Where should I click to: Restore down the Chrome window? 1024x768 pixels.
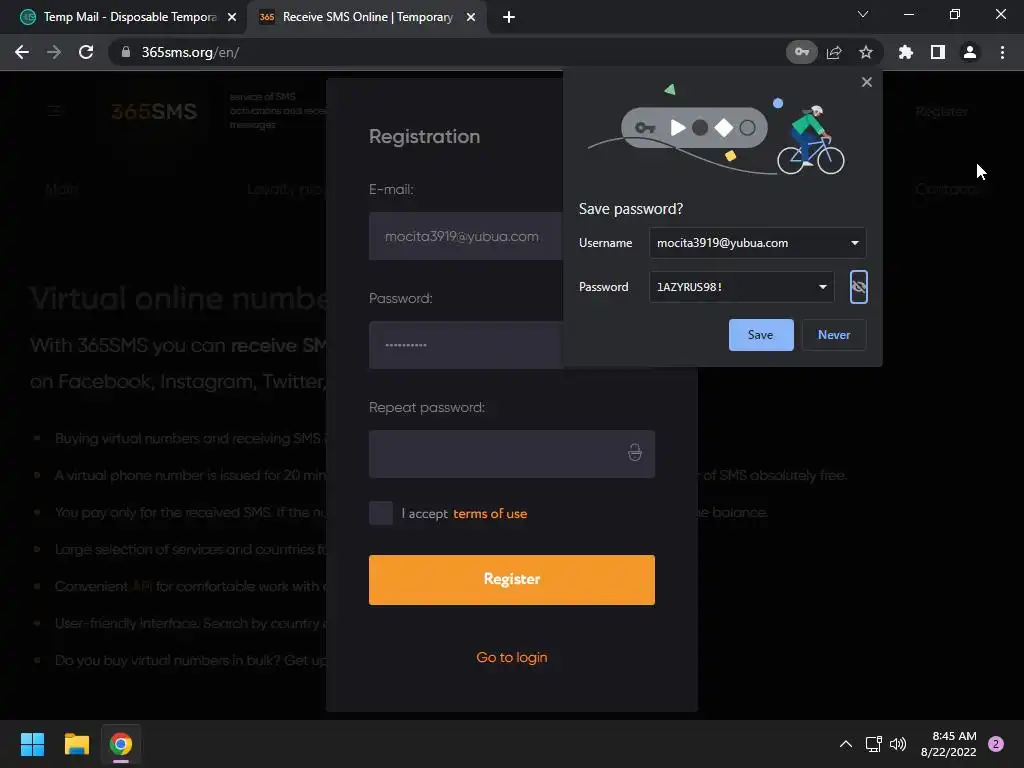click(x=955, y=14)
